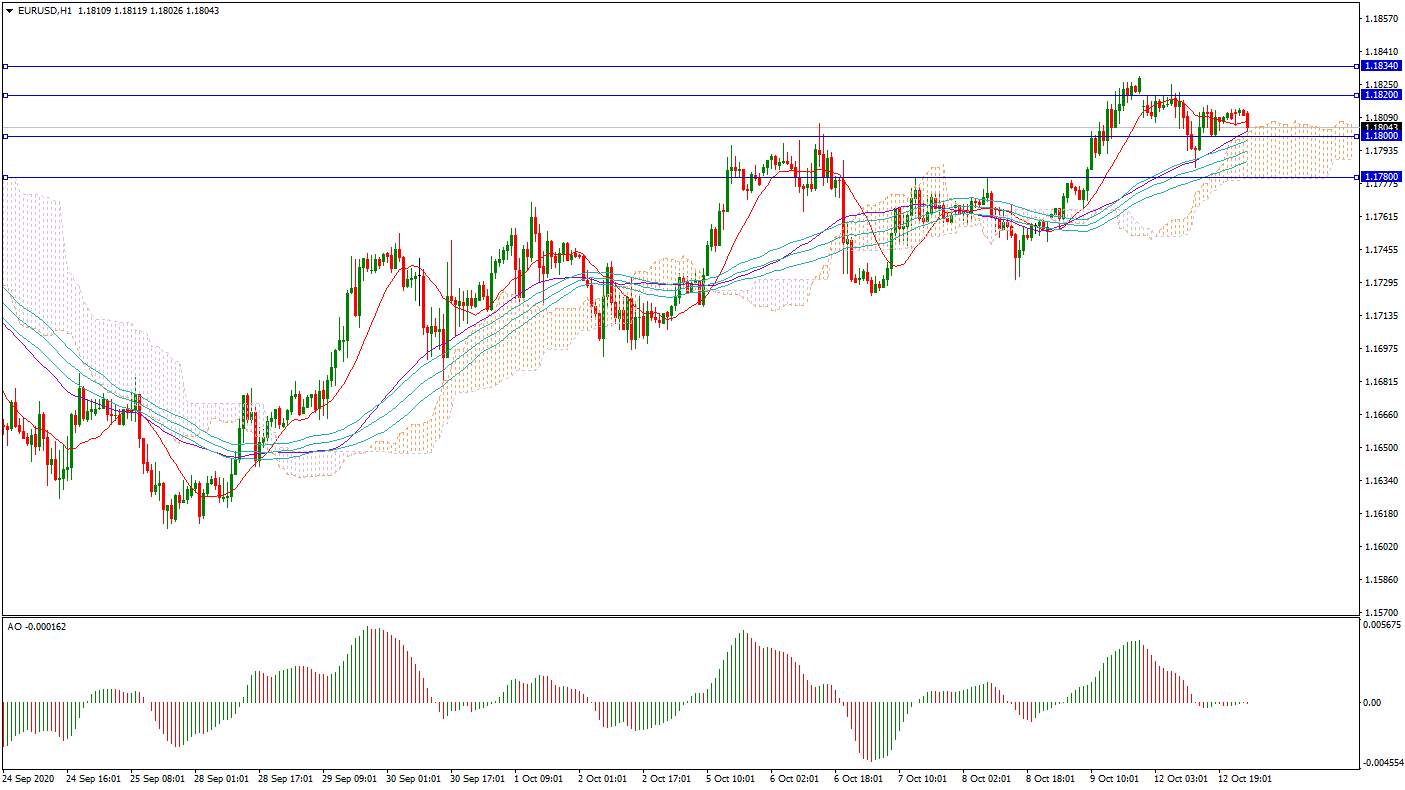The image size is (1405, 790).
Task: Click the 24 Sep 16:01 time label
Action: click(x=94, y=778)
